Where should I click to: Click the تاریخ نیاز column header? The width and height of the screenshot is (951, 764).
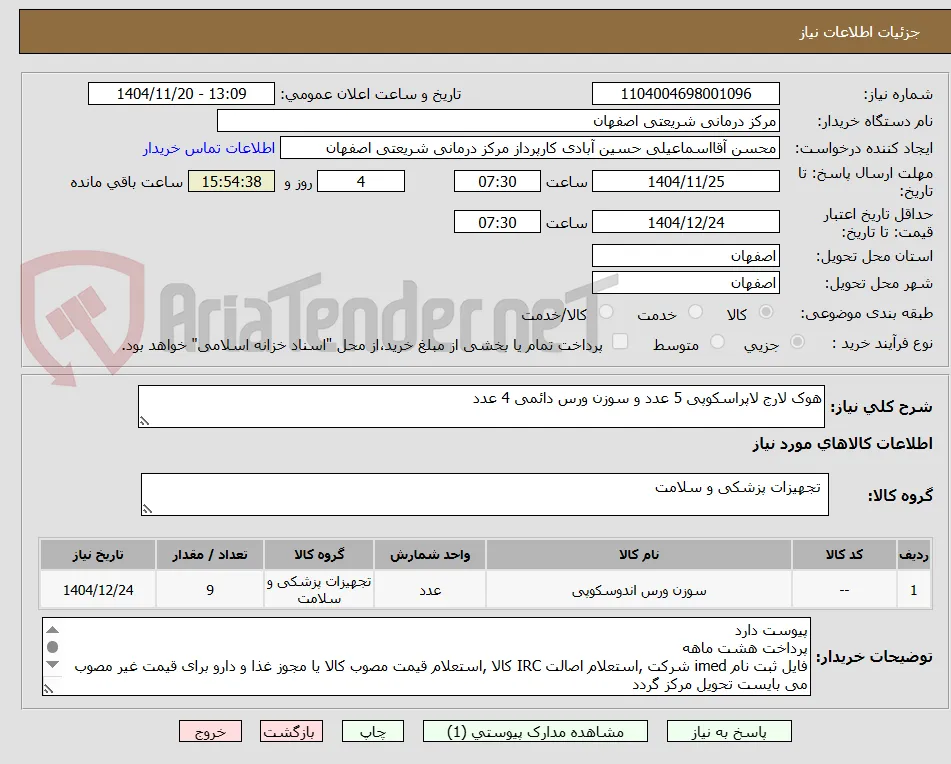coord(98,555)
